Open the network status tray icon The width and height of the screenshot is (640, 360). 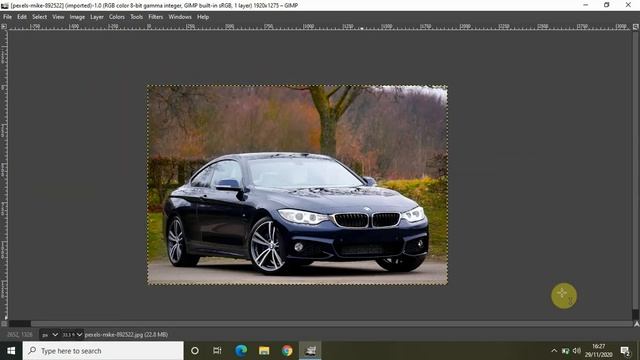pos(565,351)
